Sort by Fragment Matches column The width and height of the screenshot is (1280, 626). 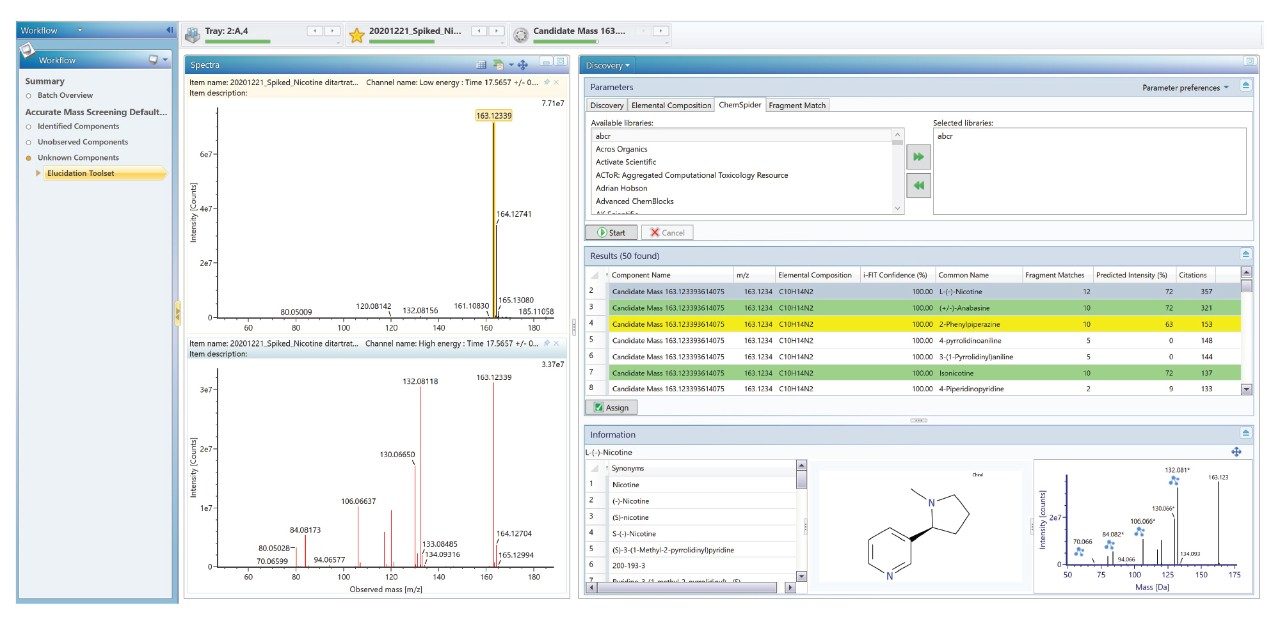point(1056,275)
